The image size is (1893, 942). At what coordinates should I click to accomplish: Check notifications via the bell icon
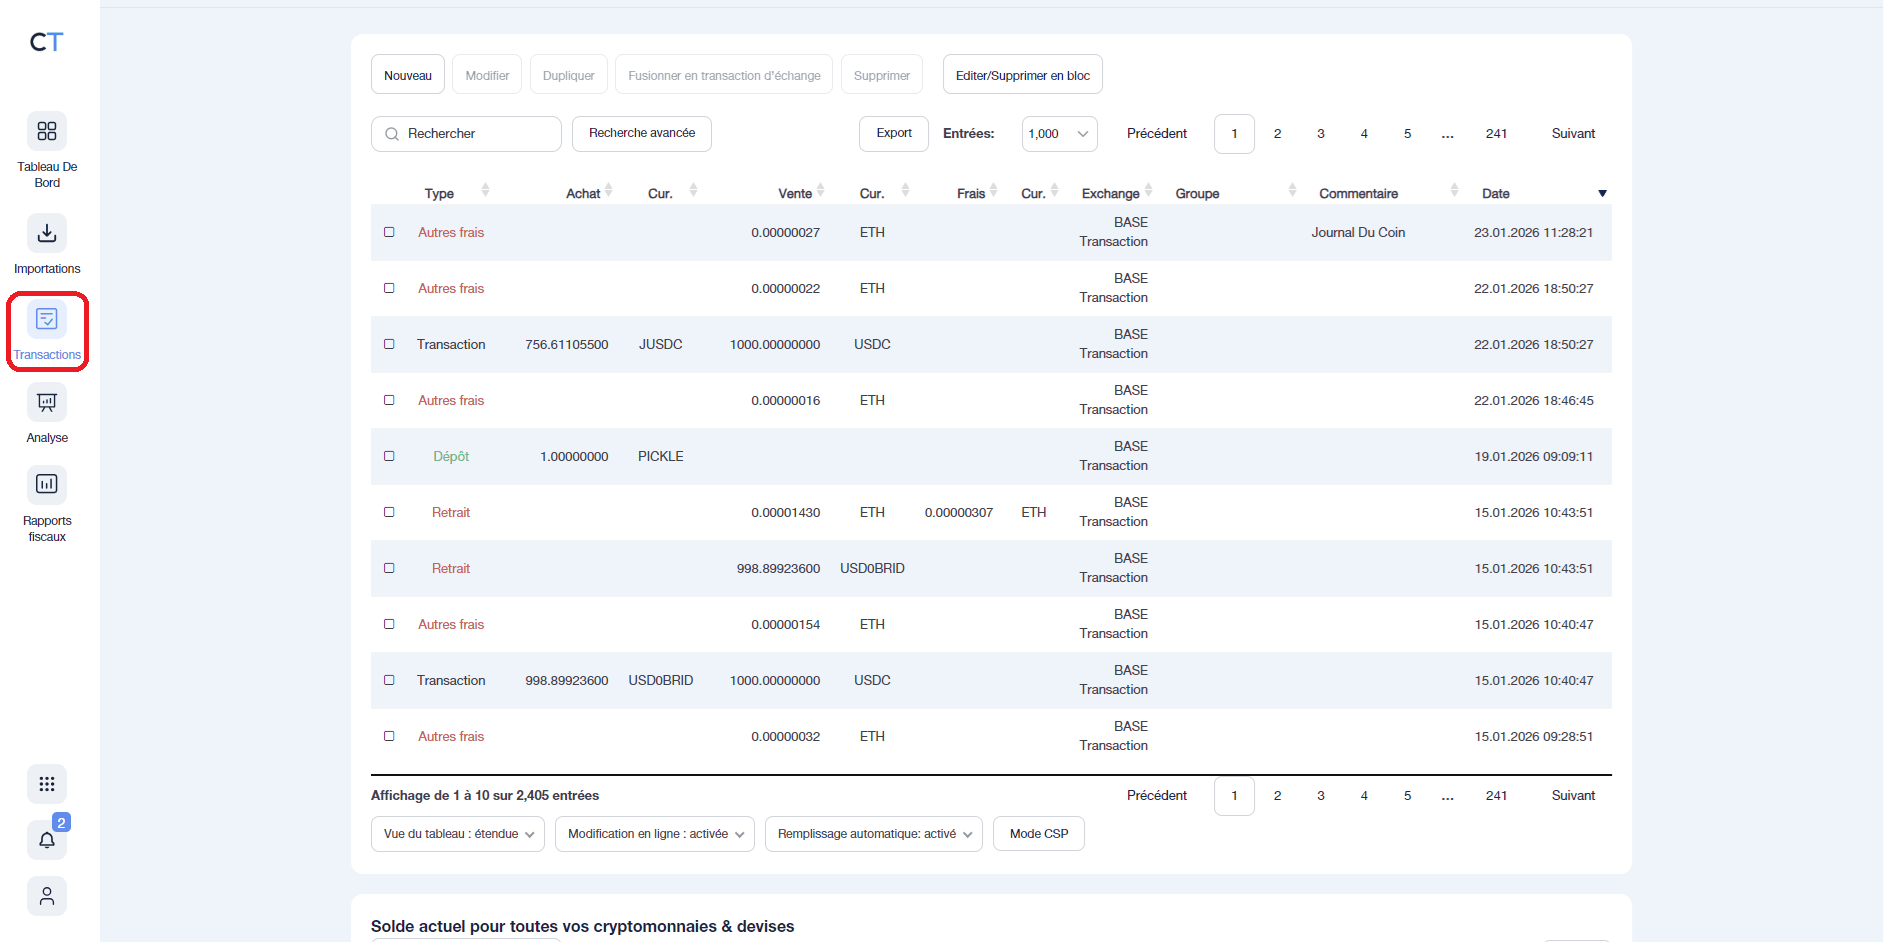click(46, 840)
